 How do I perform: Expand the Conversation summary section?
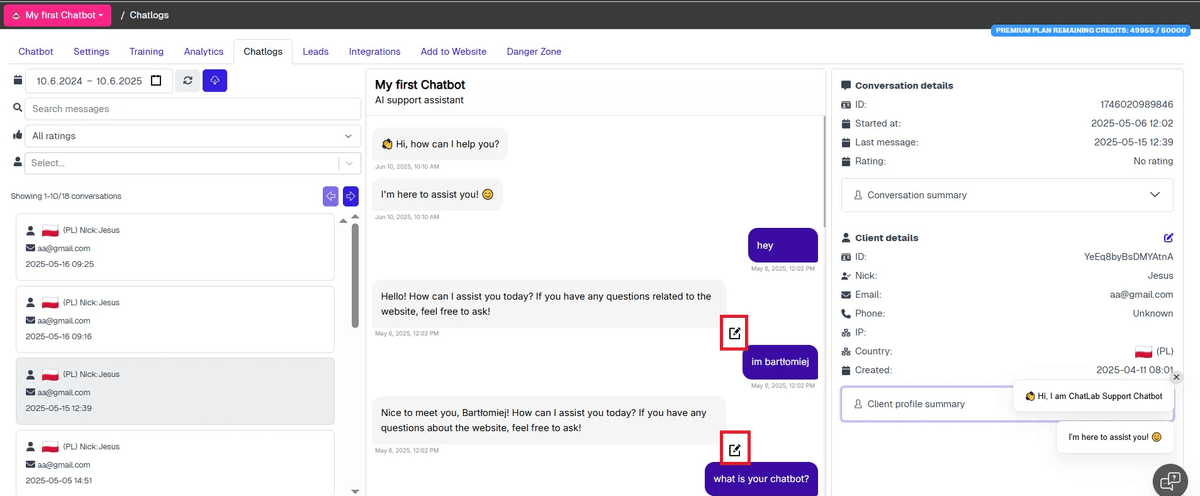(x=1007, y=195)
